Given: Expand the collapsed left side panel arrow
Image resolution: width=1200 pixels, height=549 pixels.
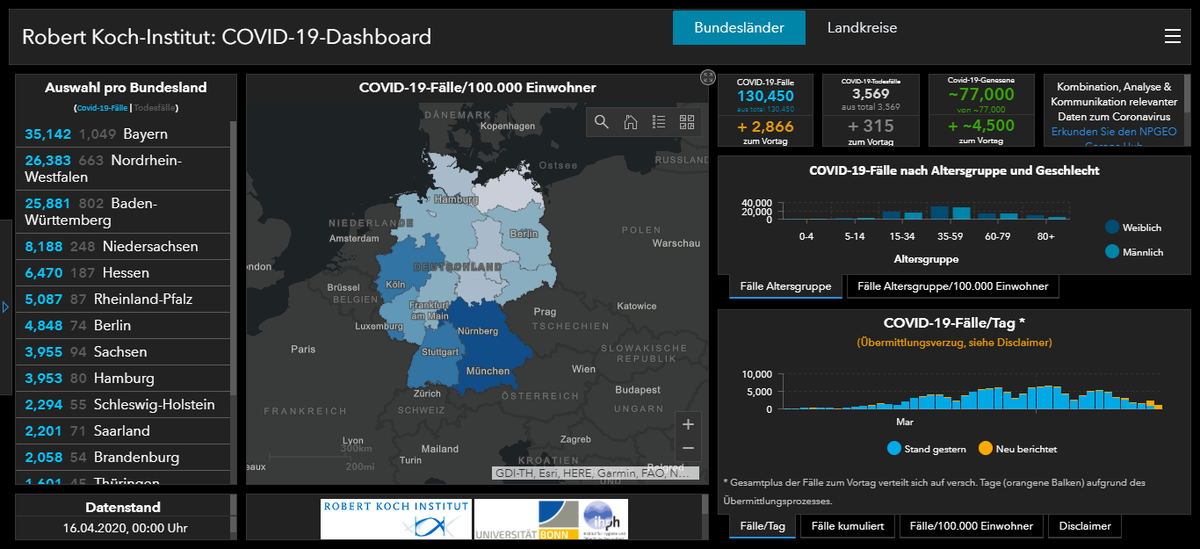Looking at the screenshot, I should 5,307.
